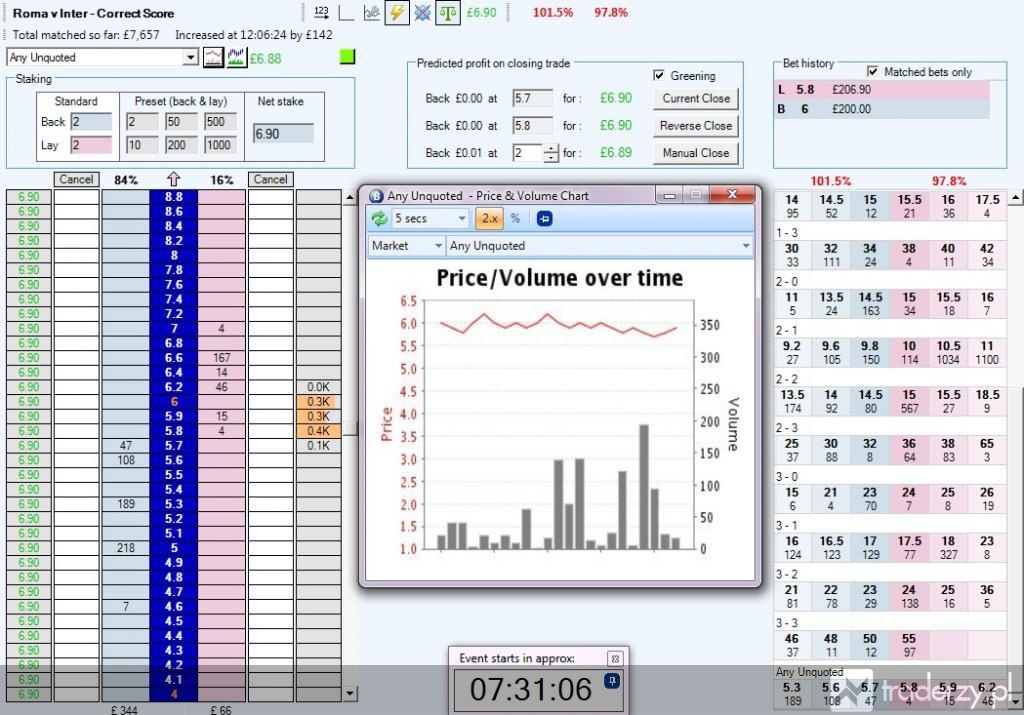
Task: Click the Reverse Close button
Action: 696,126
